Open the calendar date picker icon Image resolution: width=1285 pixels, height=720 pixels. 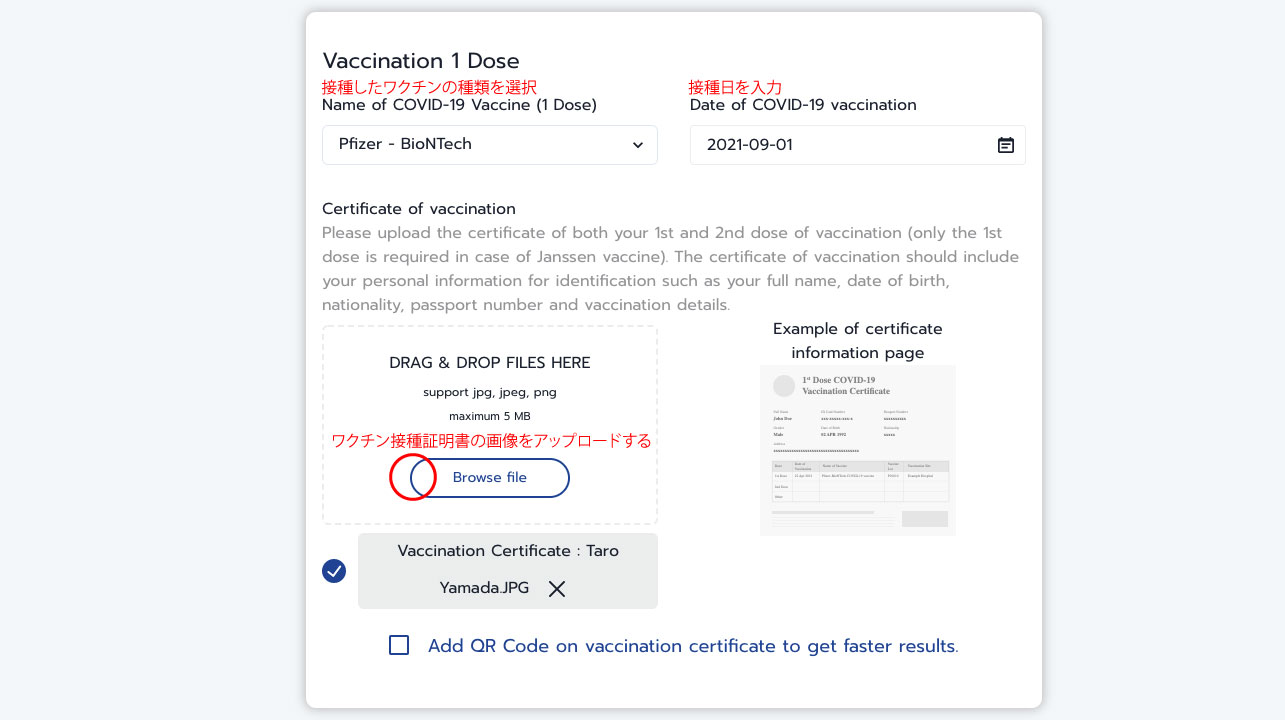[x=1005, y=145]
